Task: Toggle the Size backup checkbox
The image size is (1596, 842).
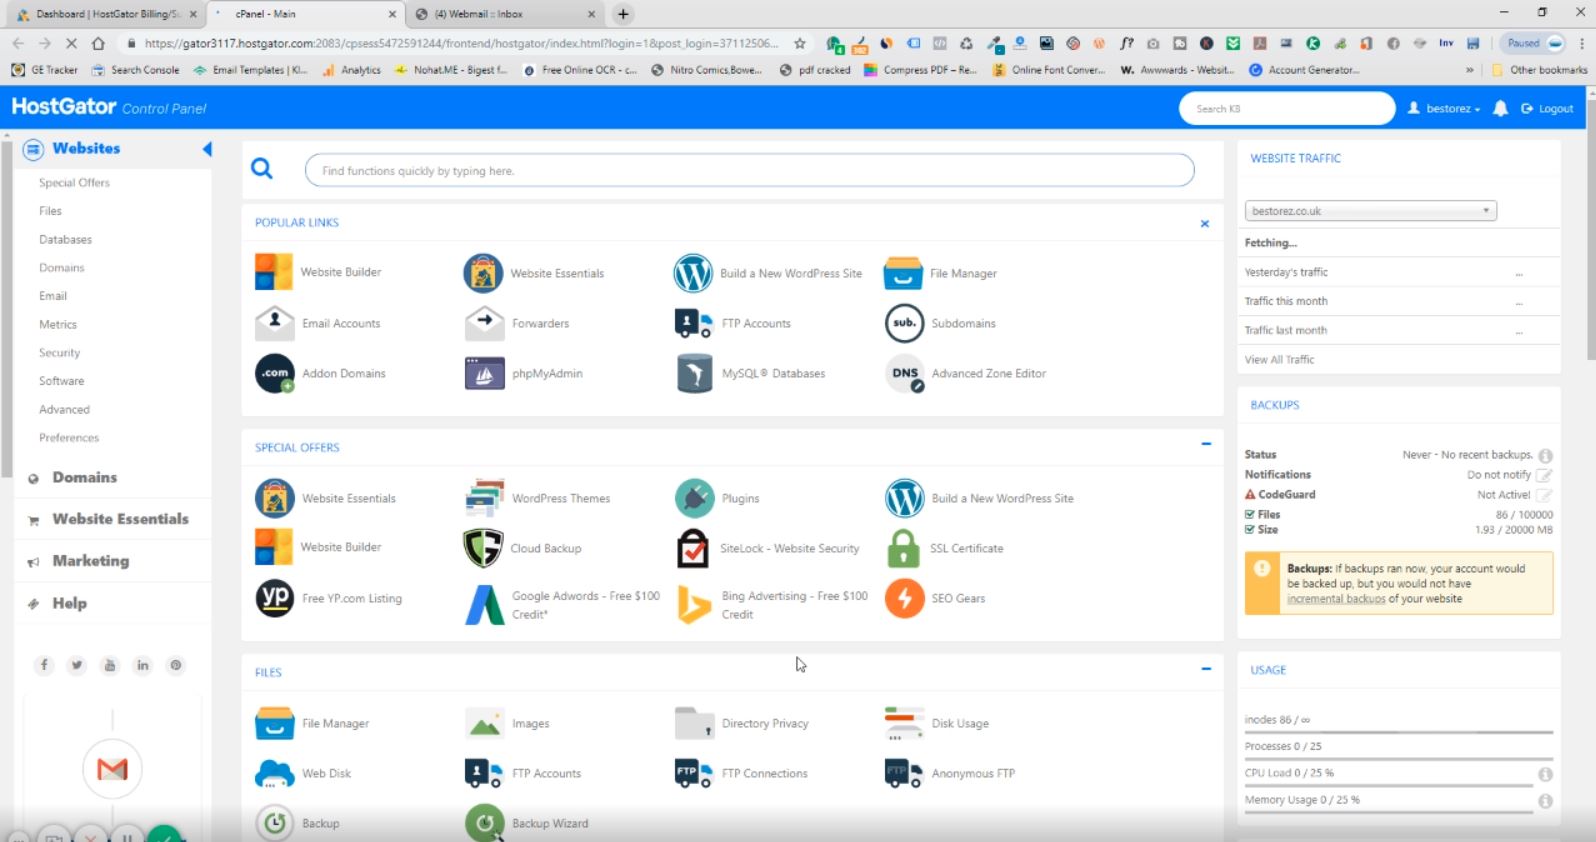Action: [1250, 529]
